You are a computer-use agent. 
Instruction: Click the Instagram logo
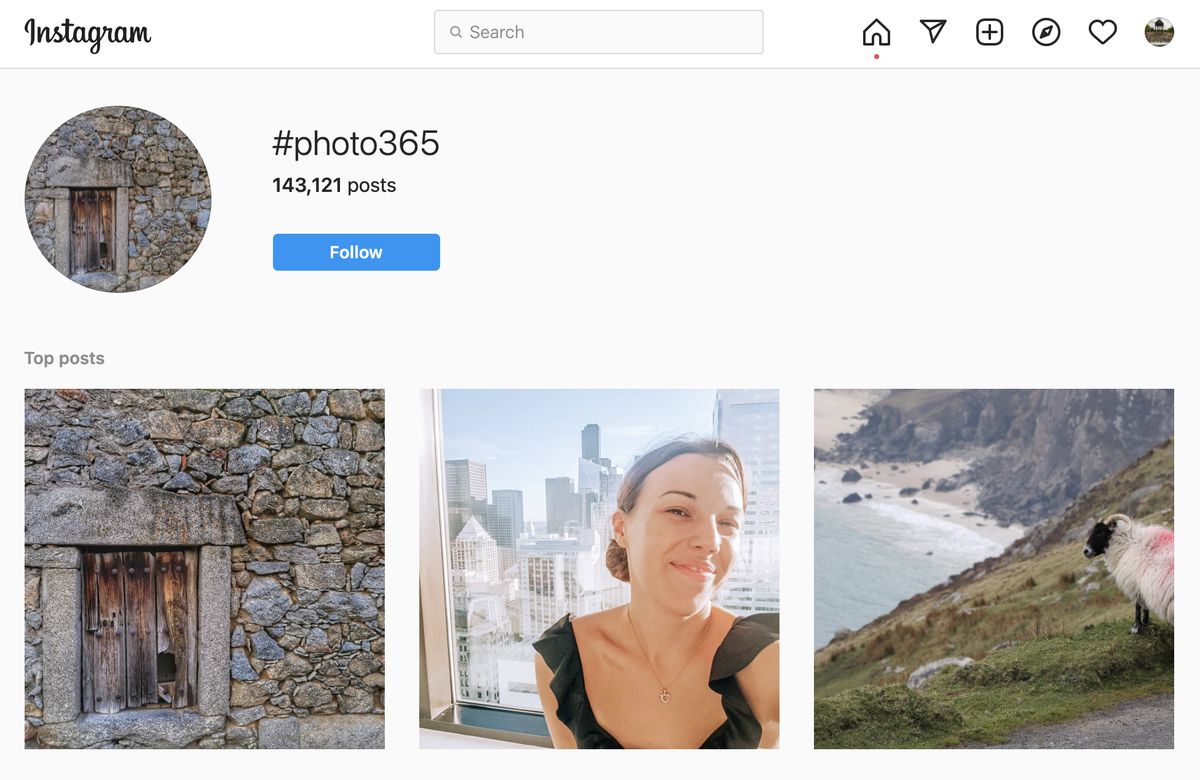(x=88, y=34)
